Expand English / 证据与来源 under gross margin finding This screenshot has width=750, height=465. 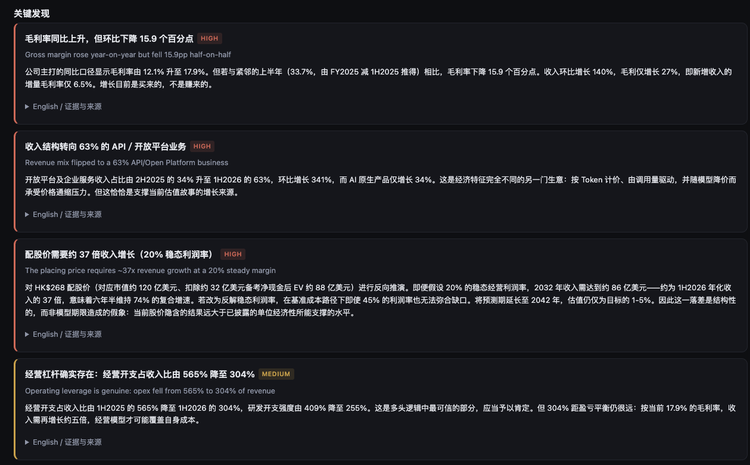tap(63, 106)
